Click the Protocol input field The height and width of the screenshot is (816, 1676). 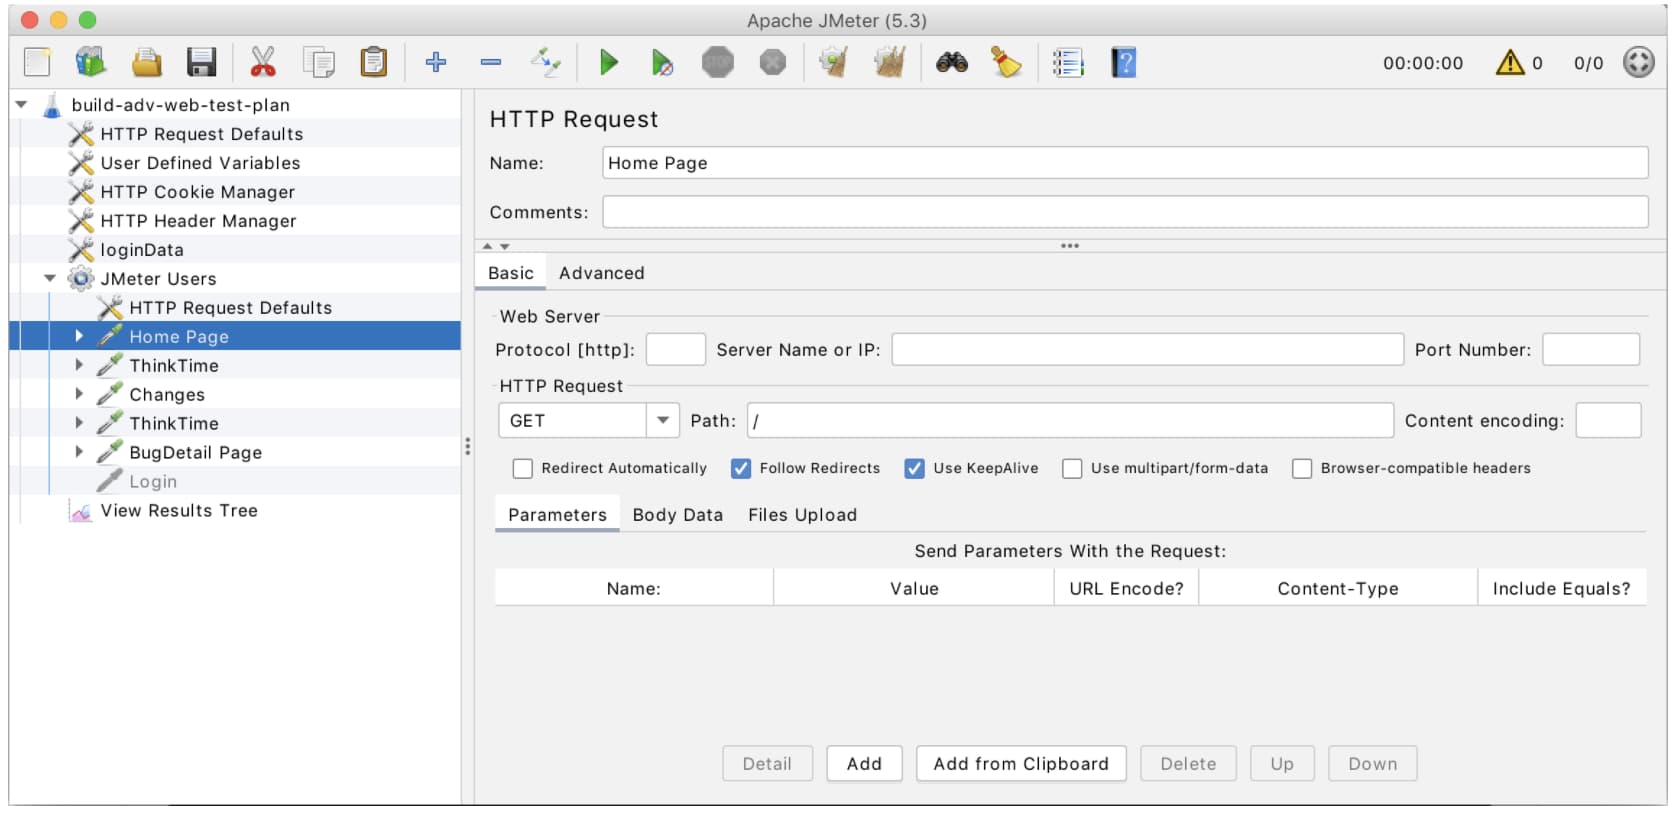pos(676,350)
